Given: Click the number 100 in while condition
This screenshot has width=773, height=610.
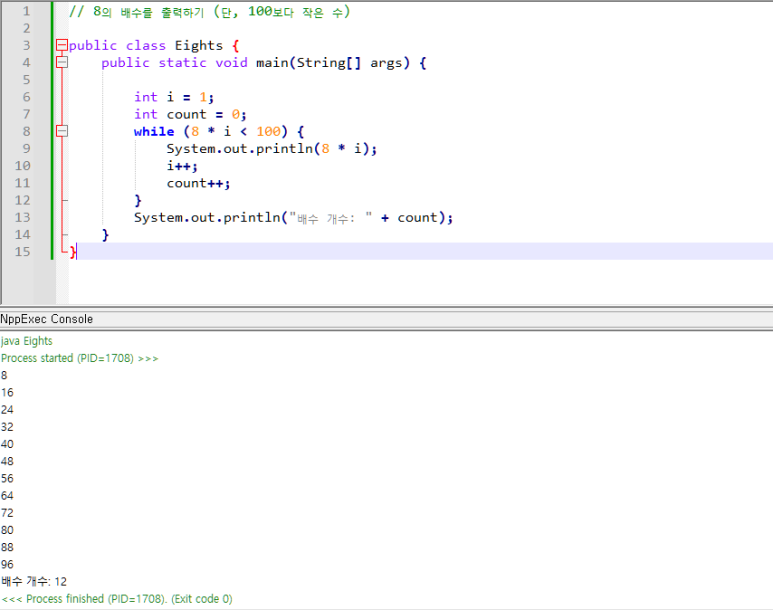Looking at the screenshot, I should click(268, 132).
